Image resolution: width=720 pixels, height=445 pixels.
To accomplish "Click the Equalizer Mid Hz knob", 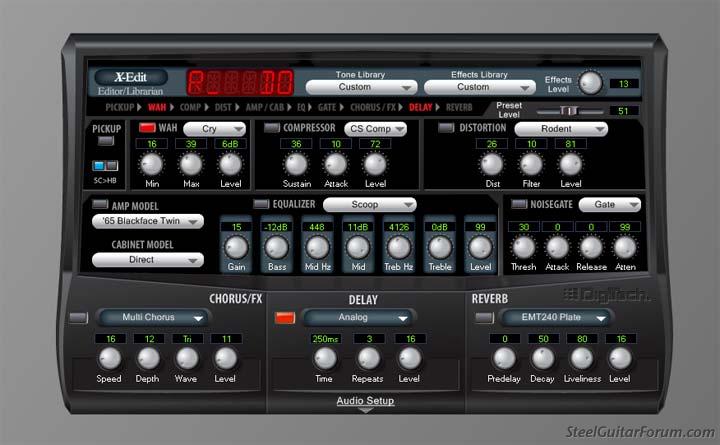I will point(317,248).
